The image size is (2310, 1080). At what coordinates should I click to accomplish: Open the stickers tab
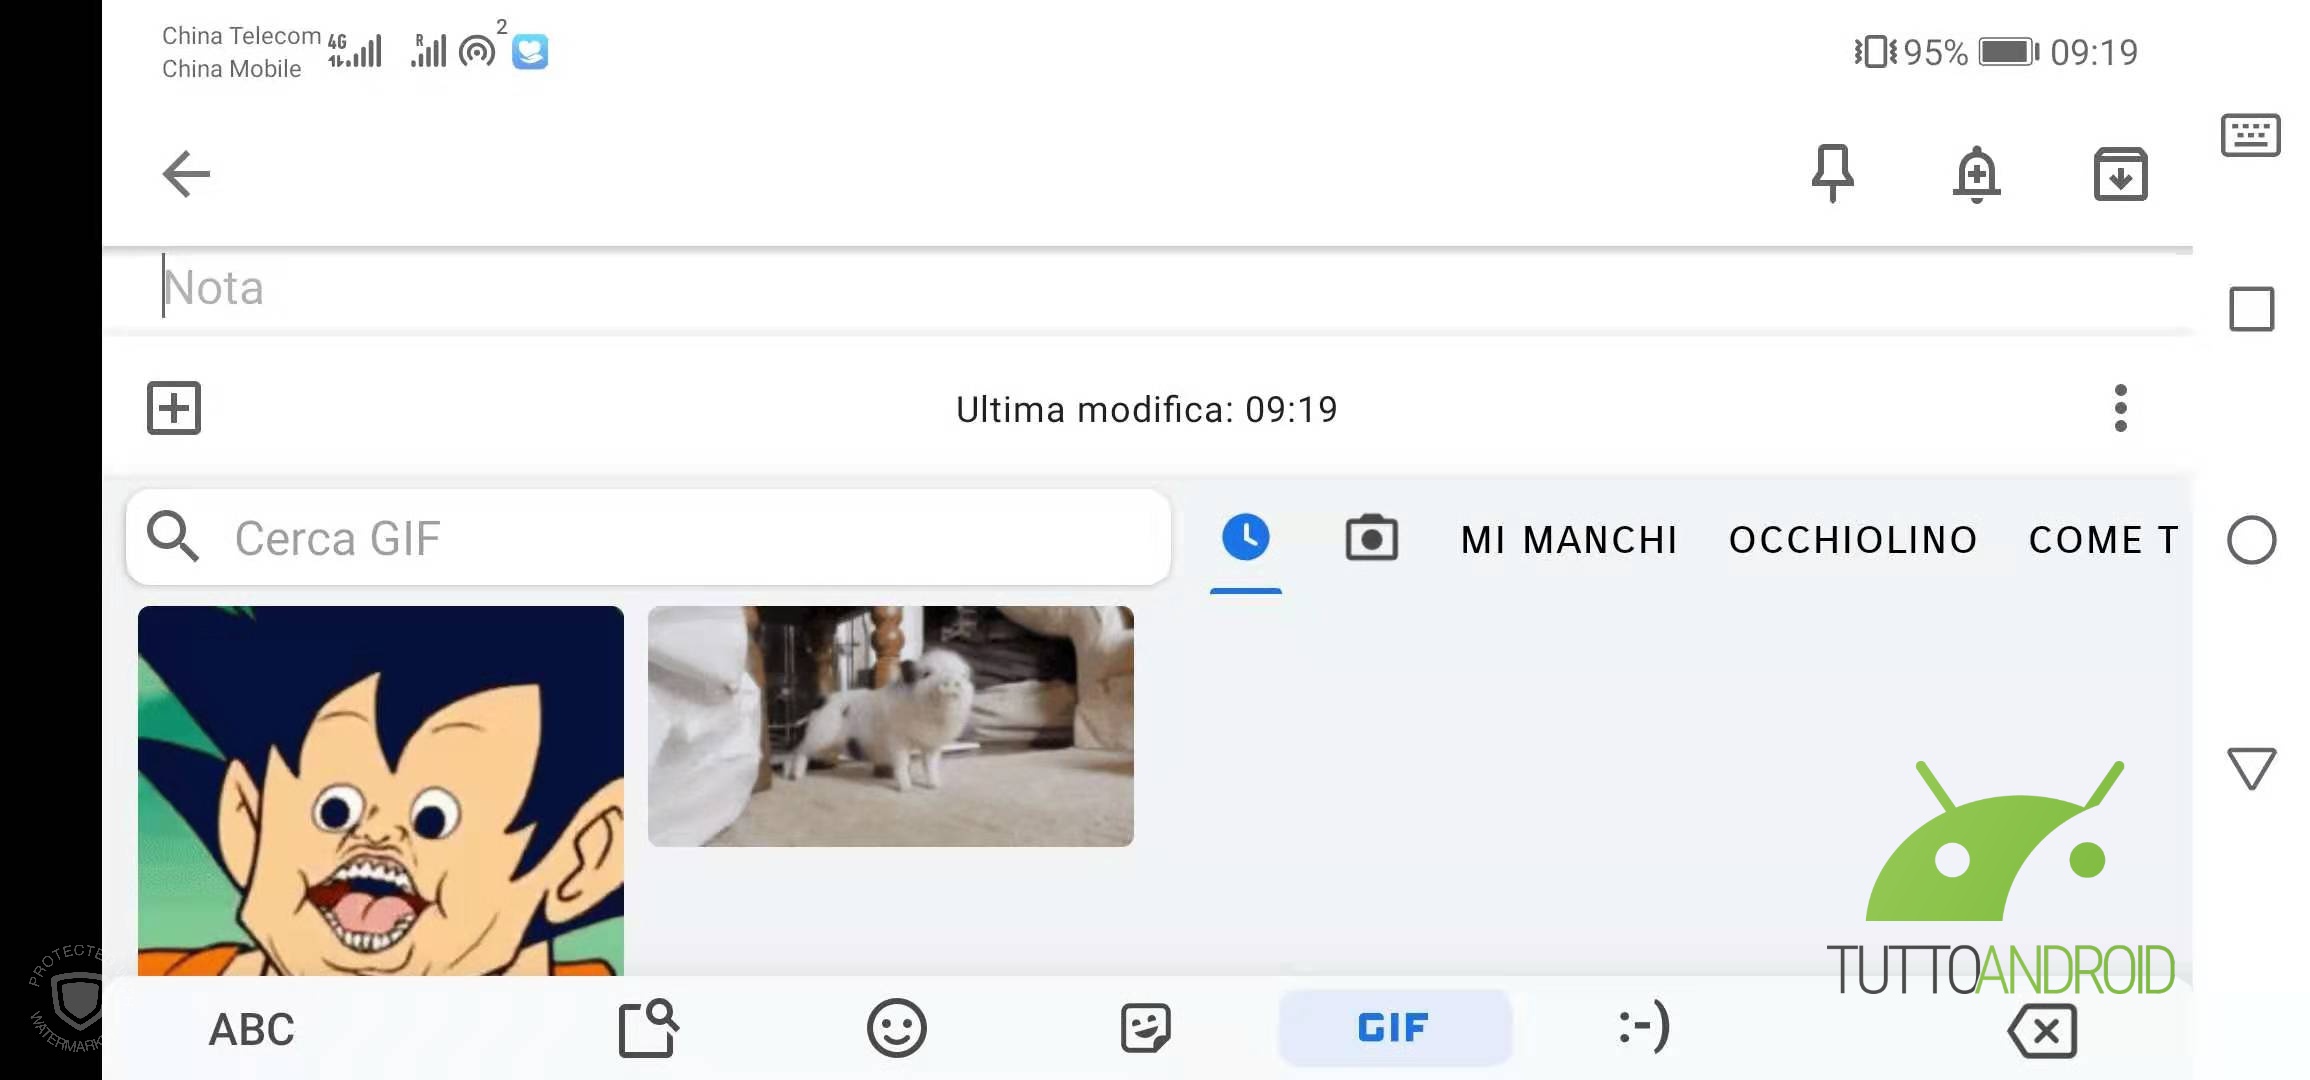(x=1145, y=1028)
